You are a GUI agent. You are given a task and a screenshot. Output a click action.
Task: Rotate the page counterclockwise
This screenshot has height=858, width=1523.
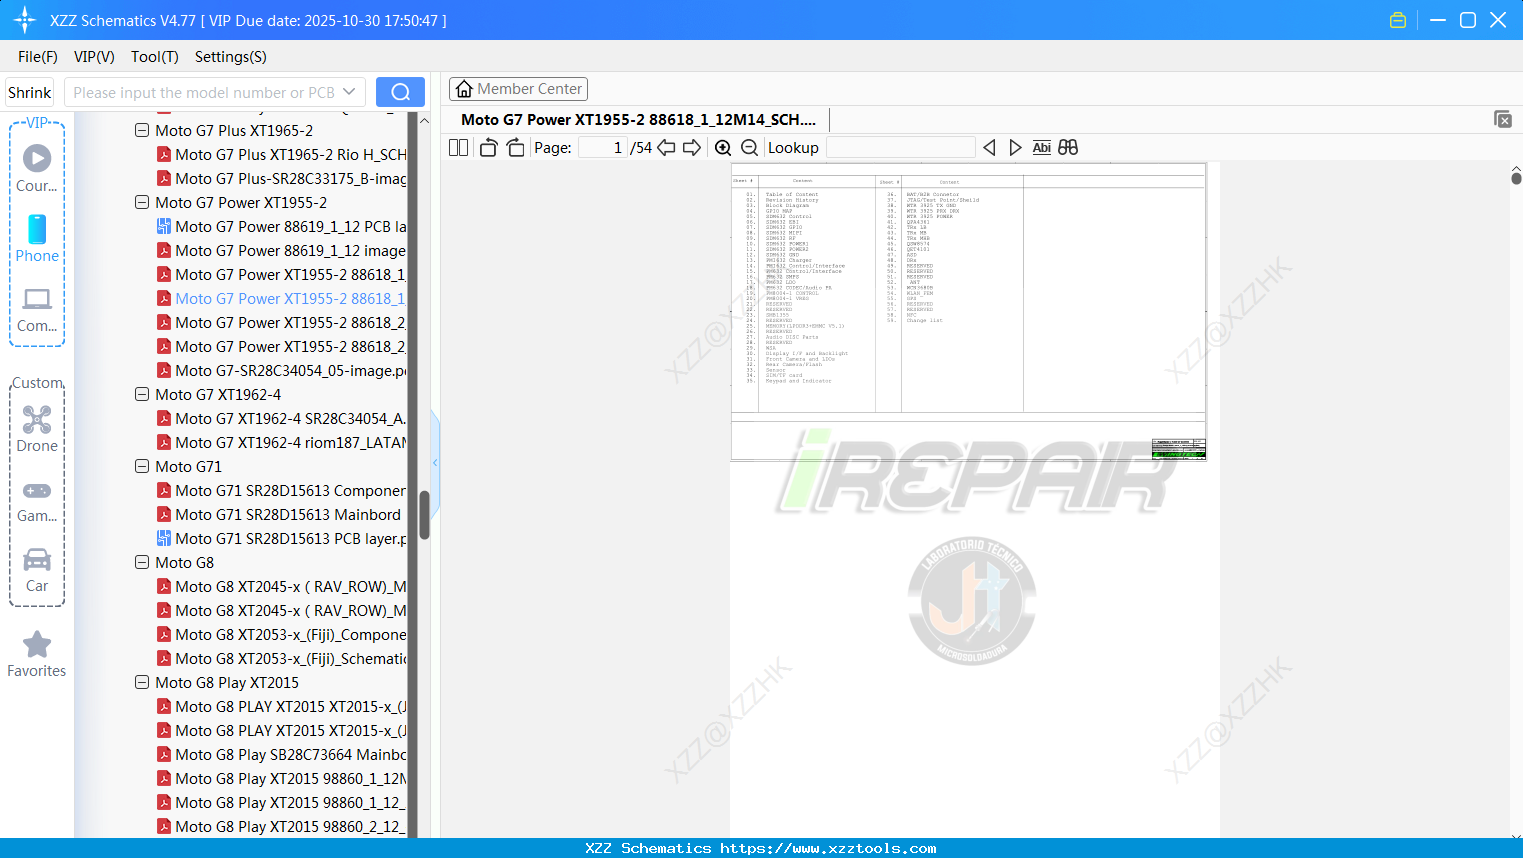click(x=488, y=148)
